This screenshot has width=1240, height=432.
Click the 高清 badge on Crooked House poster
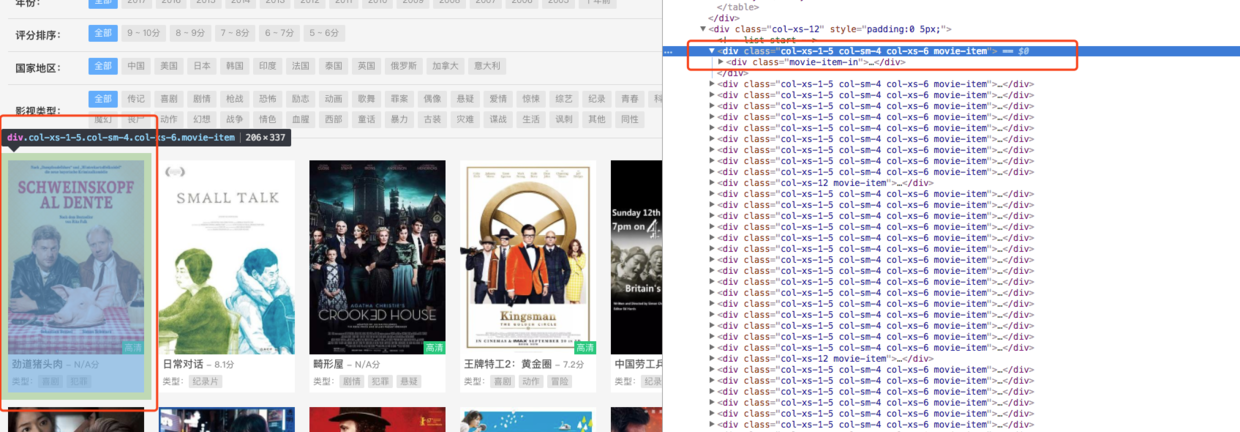(x=434, y=348)
